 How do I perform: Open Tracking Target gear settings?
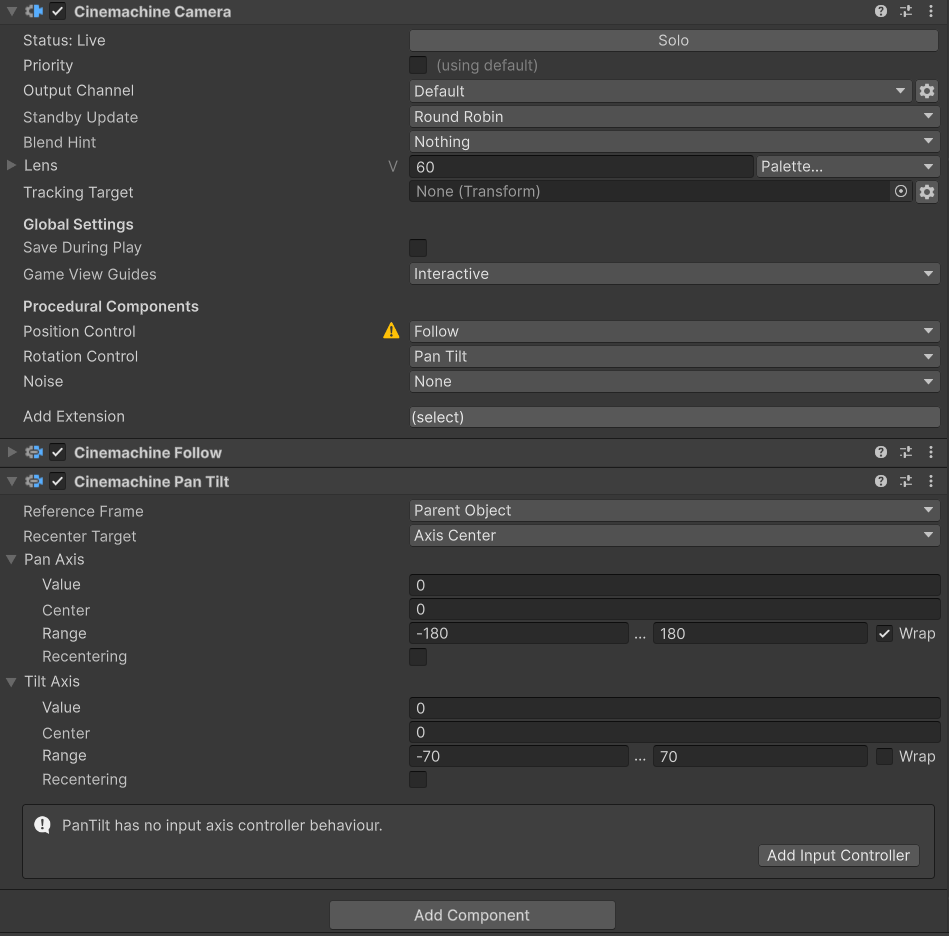(x=927, y=192)
